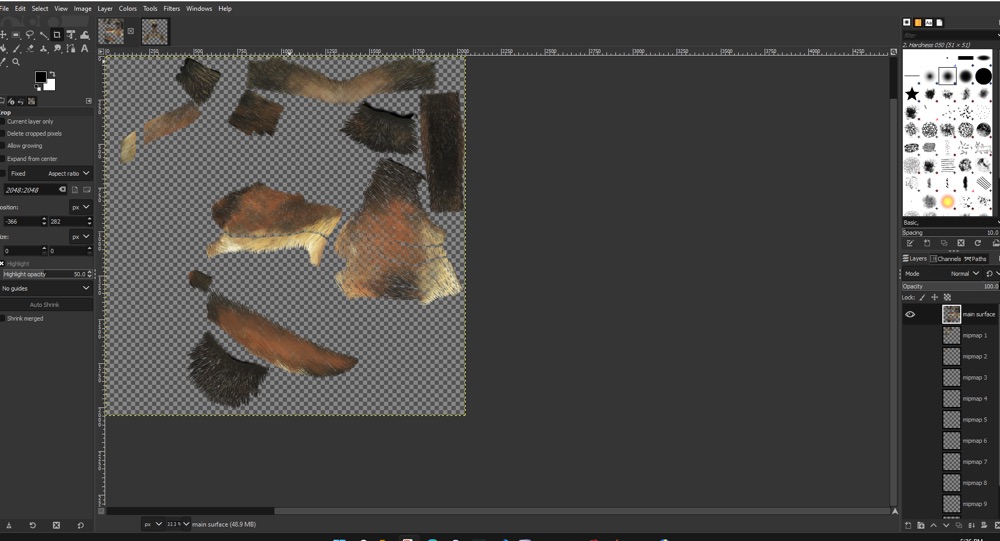Select the Rectangle Select tool
Screen dimensions: 1000x541
coord(16,34)
